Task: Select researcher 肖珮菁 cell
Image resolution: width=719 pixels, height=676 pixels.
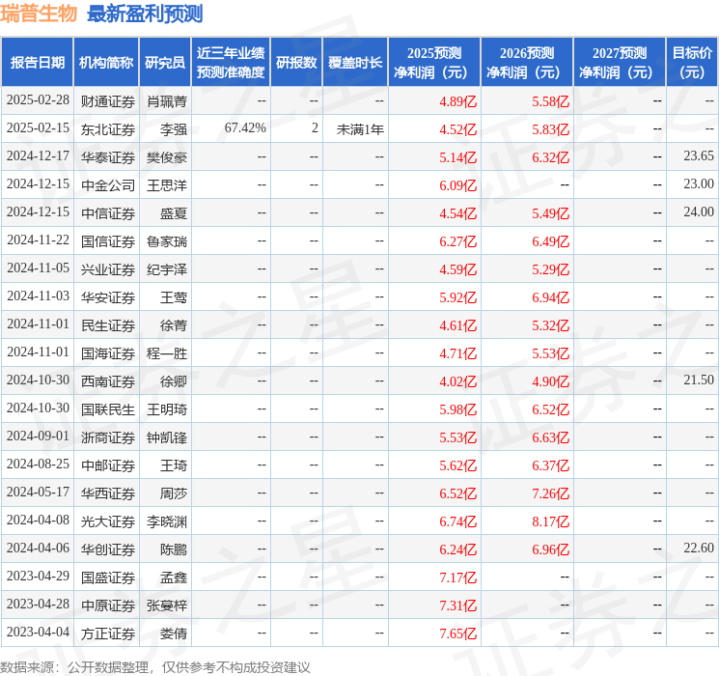Action: [167, 101]
